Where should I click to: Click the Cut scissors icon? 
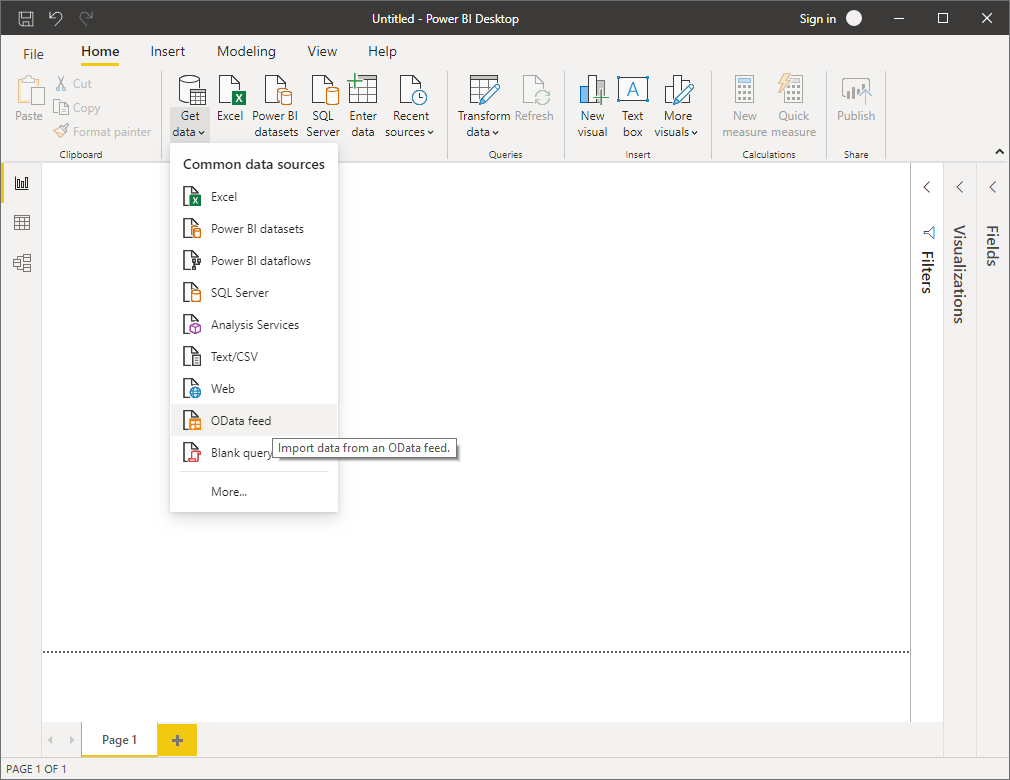click(x=61, y=83)
